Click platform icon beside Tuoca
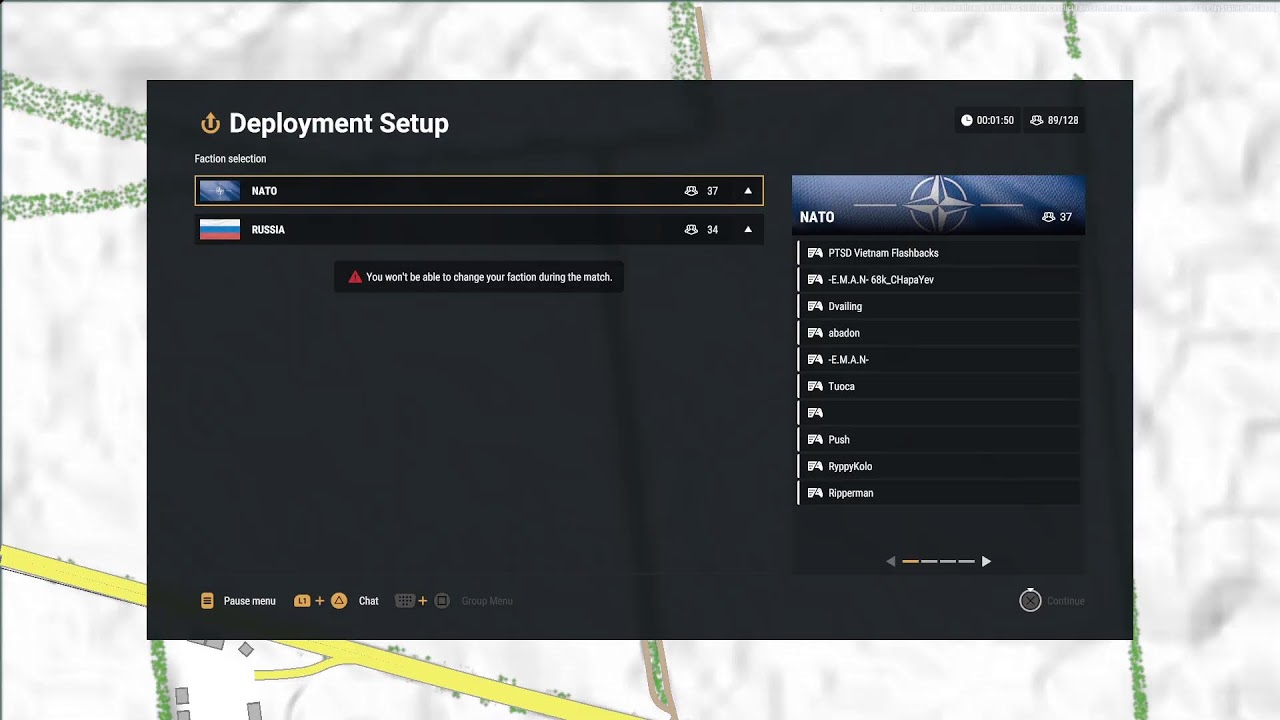Image resolution: width=1280 pixels, height=720 pixels. (815, 386)
